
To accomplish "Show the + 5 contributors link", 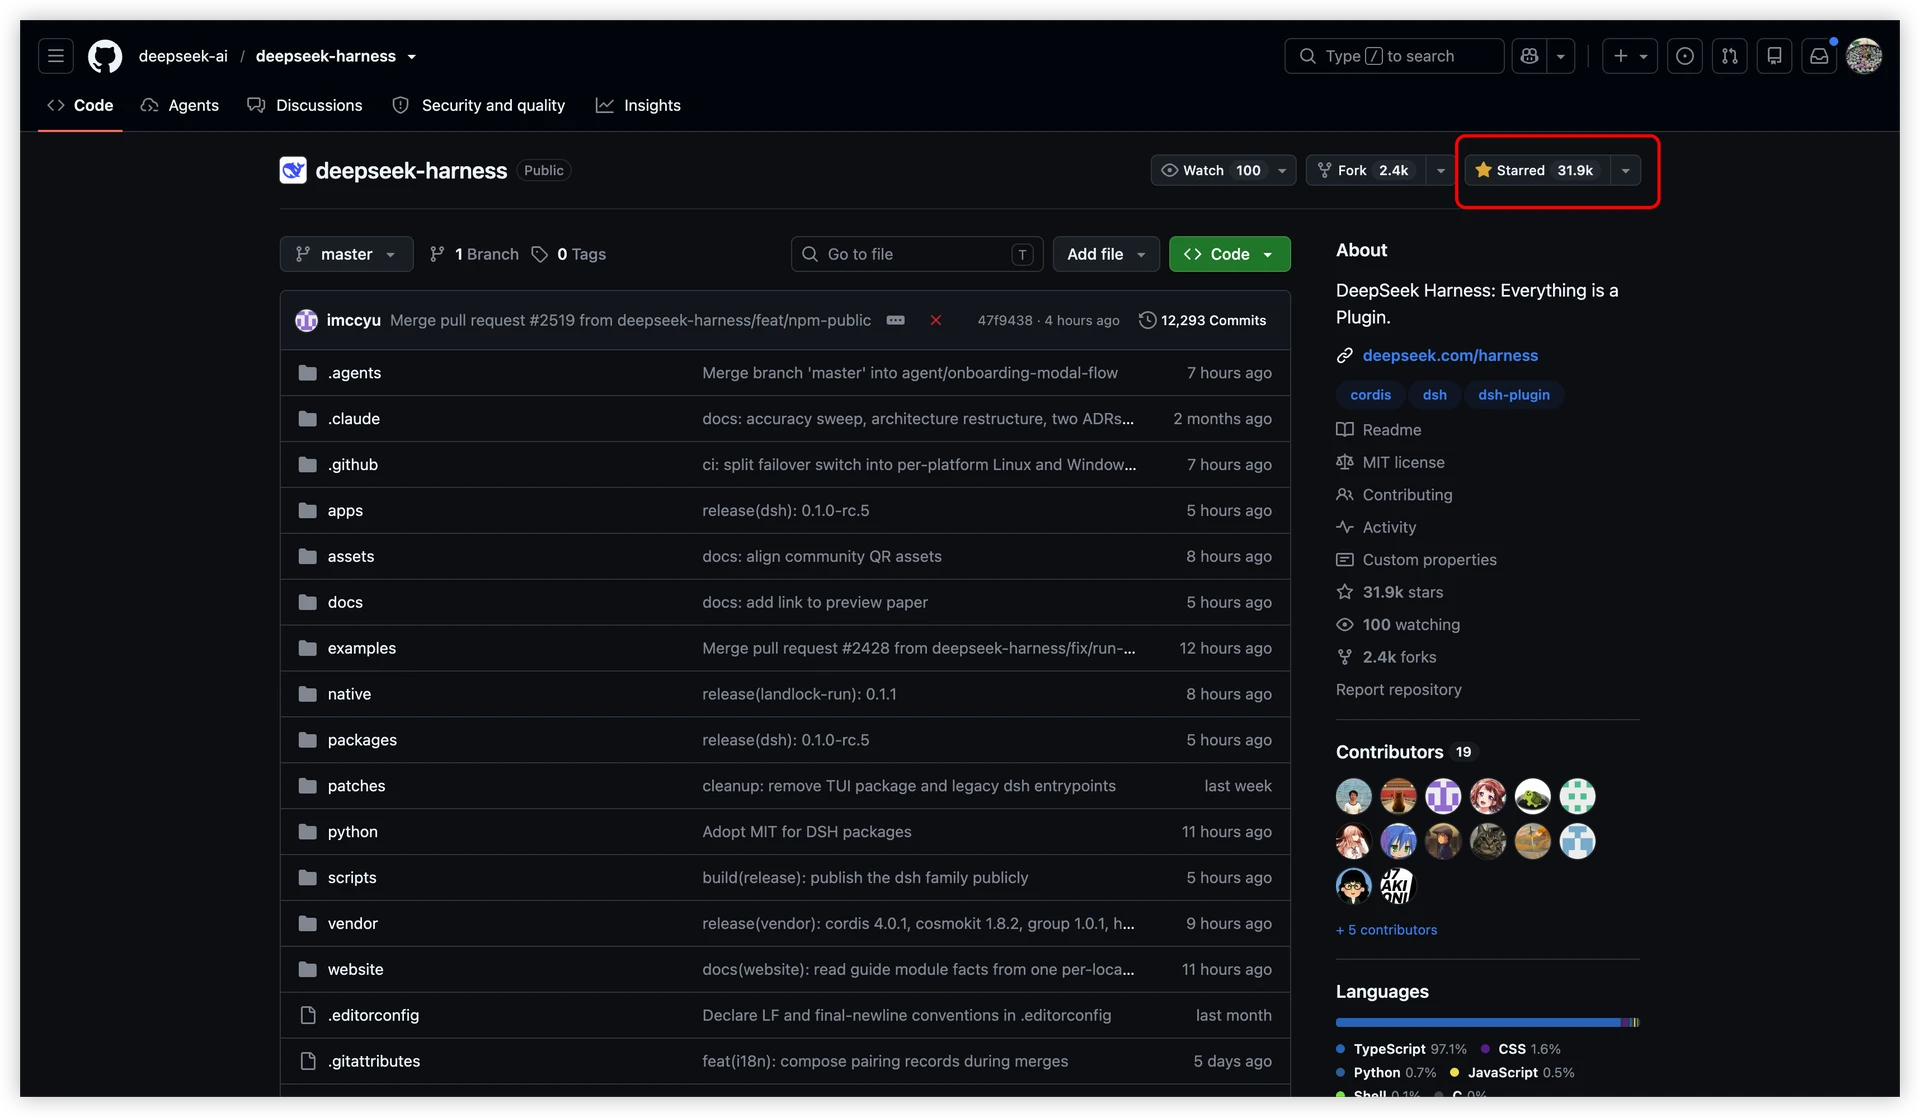I will pyautogui.click(x=1386, y=930).
